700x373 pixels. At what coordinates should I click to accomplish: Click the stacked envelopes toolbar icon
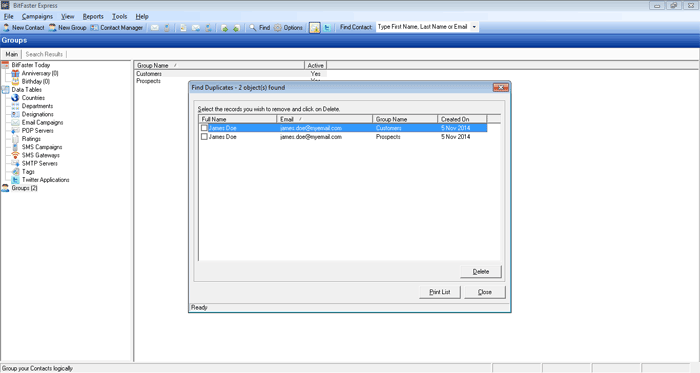pyautogui.click(x=196, y=28)
